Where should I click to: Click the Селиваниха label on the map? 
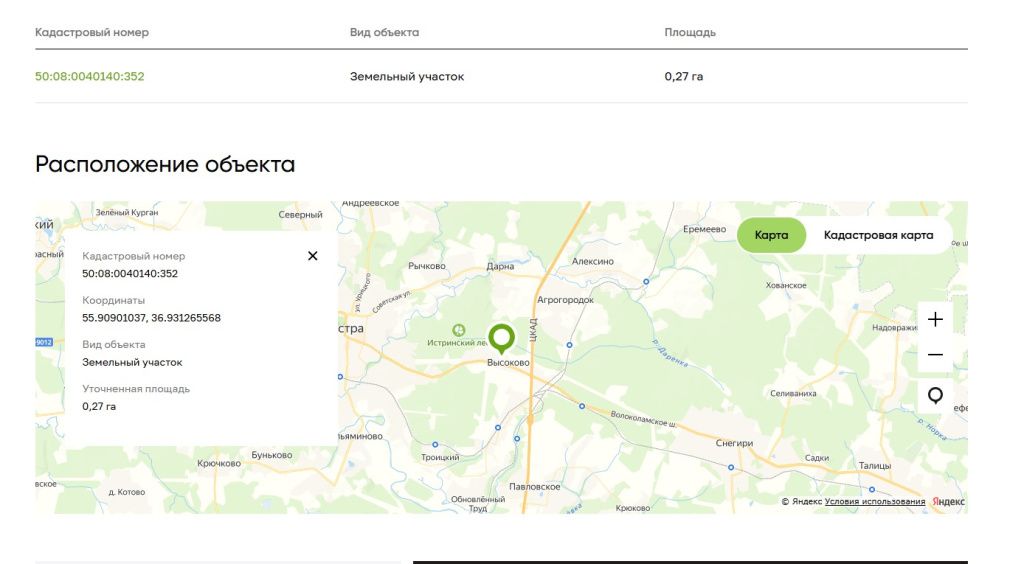(x=793, y=393)
